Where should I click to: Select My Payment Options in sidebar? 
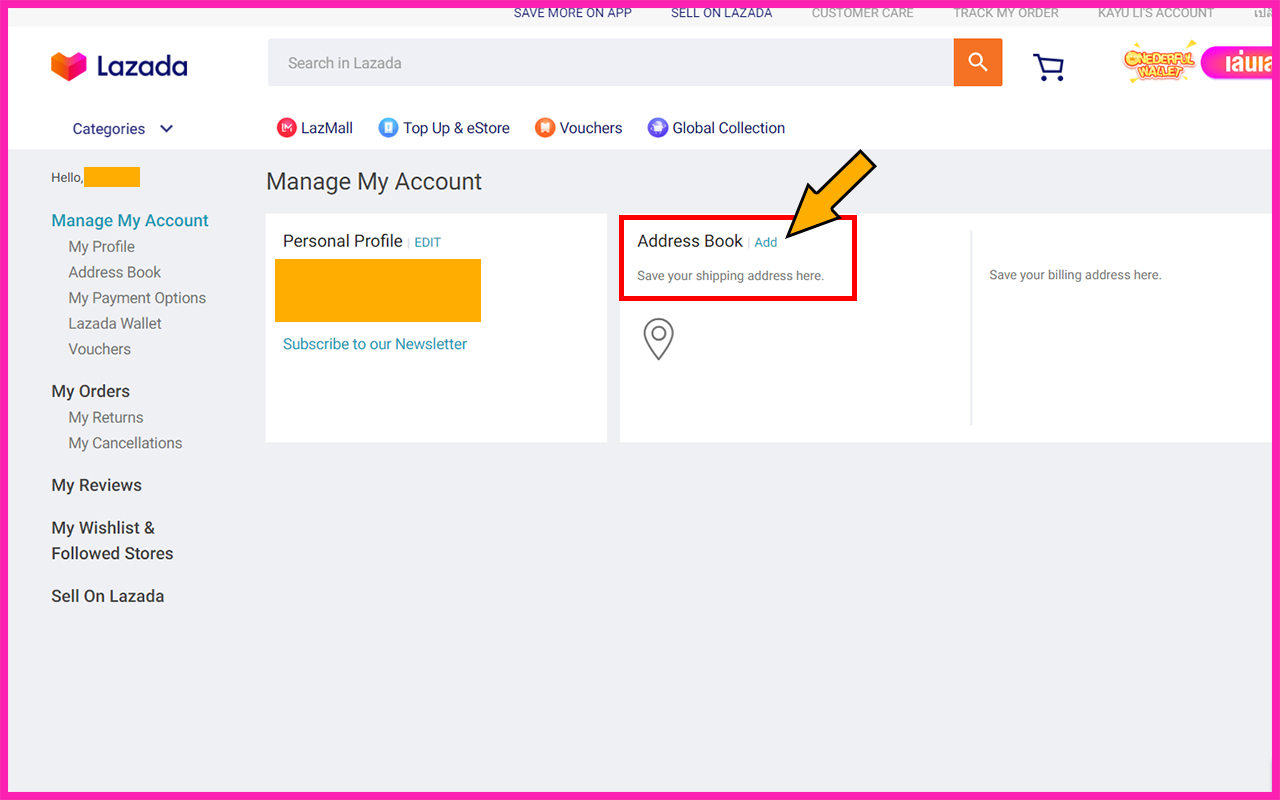(x=137, y=298)
